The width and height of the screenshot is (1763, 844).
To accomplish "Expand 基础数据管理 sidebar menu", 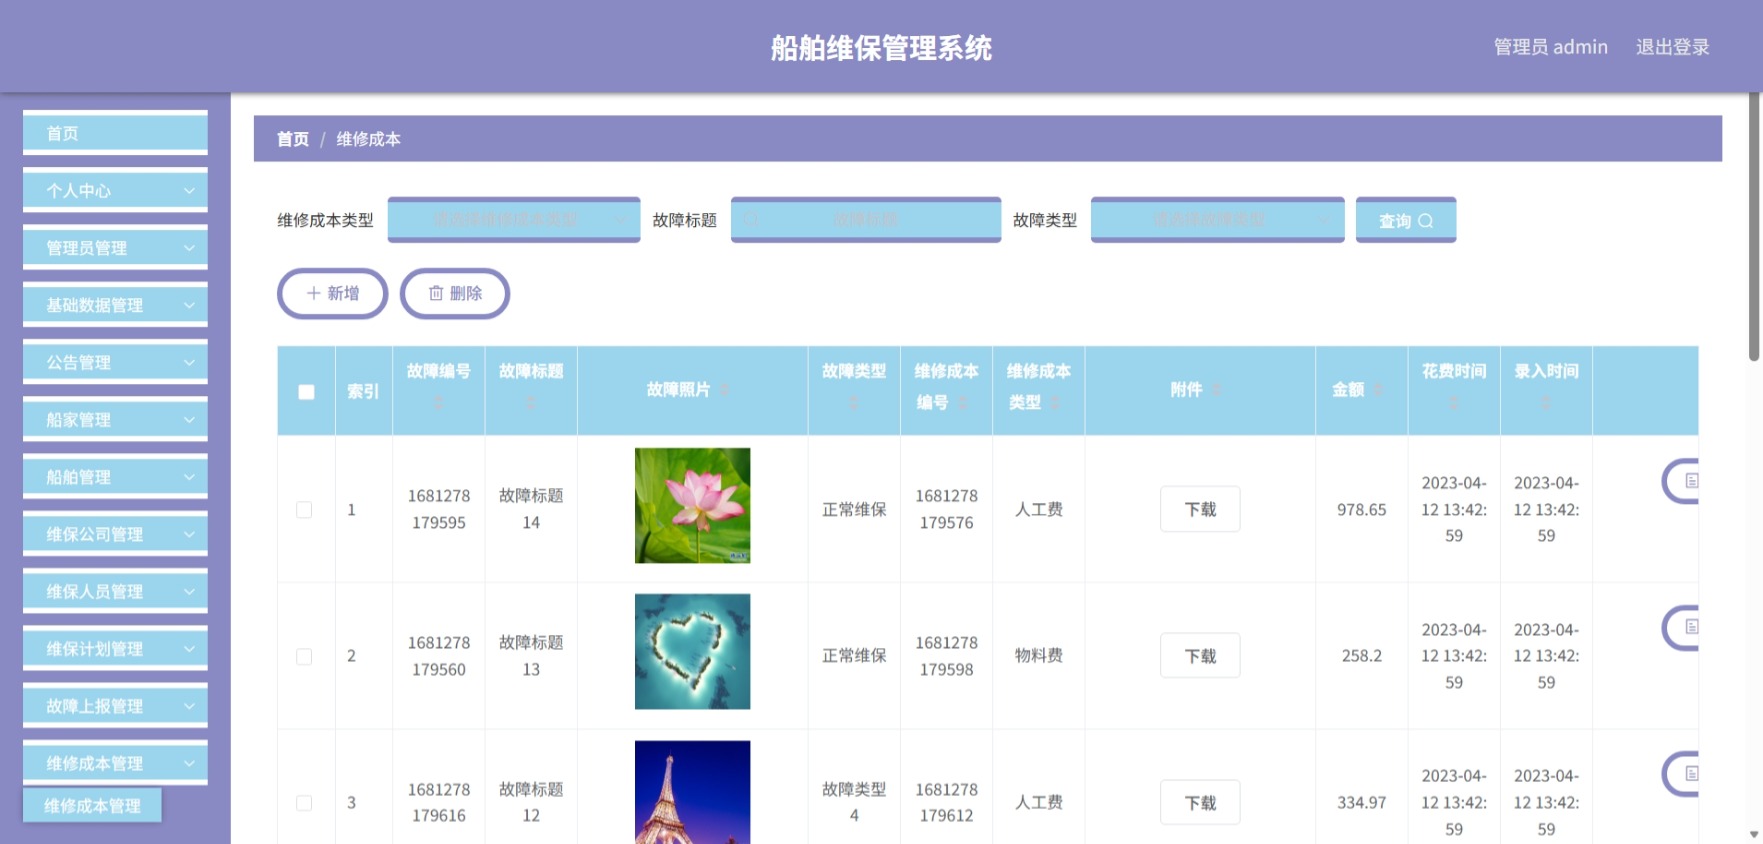I will click(x=115, y=305).
